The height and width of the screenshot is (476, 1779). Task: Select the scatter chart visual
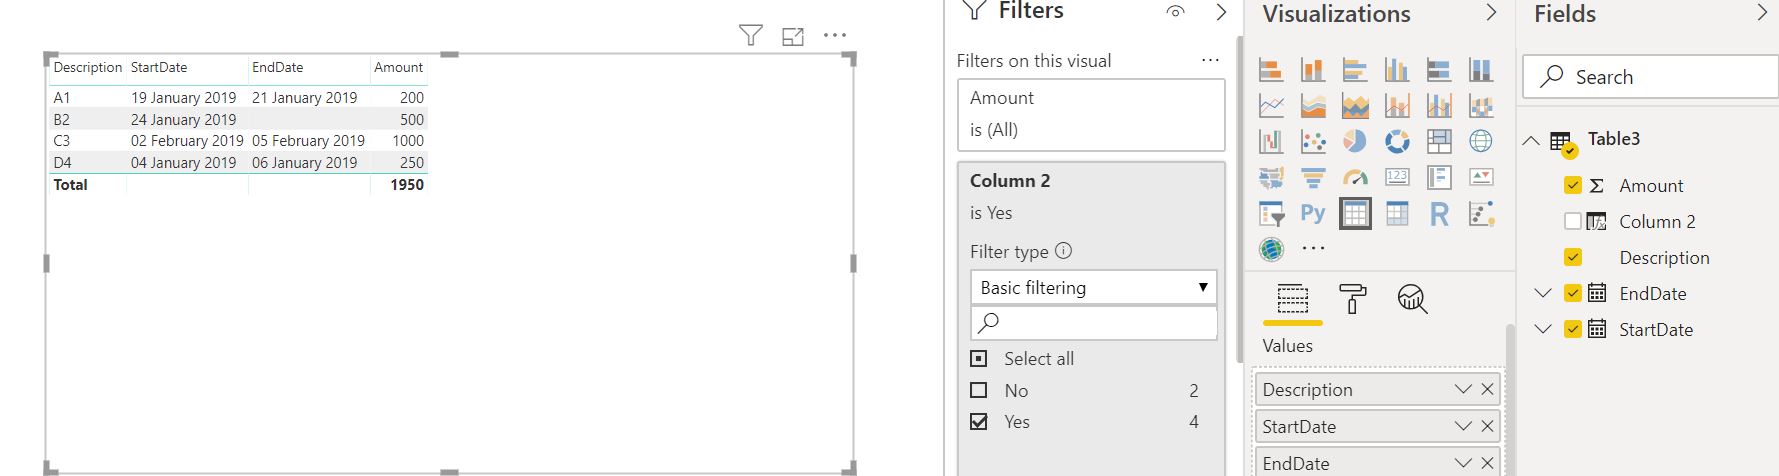pos(1313,141)
